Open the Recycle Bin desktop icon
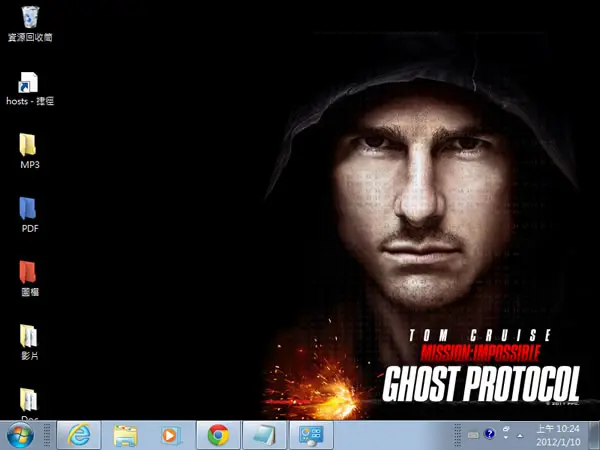 tap(30, 24)
